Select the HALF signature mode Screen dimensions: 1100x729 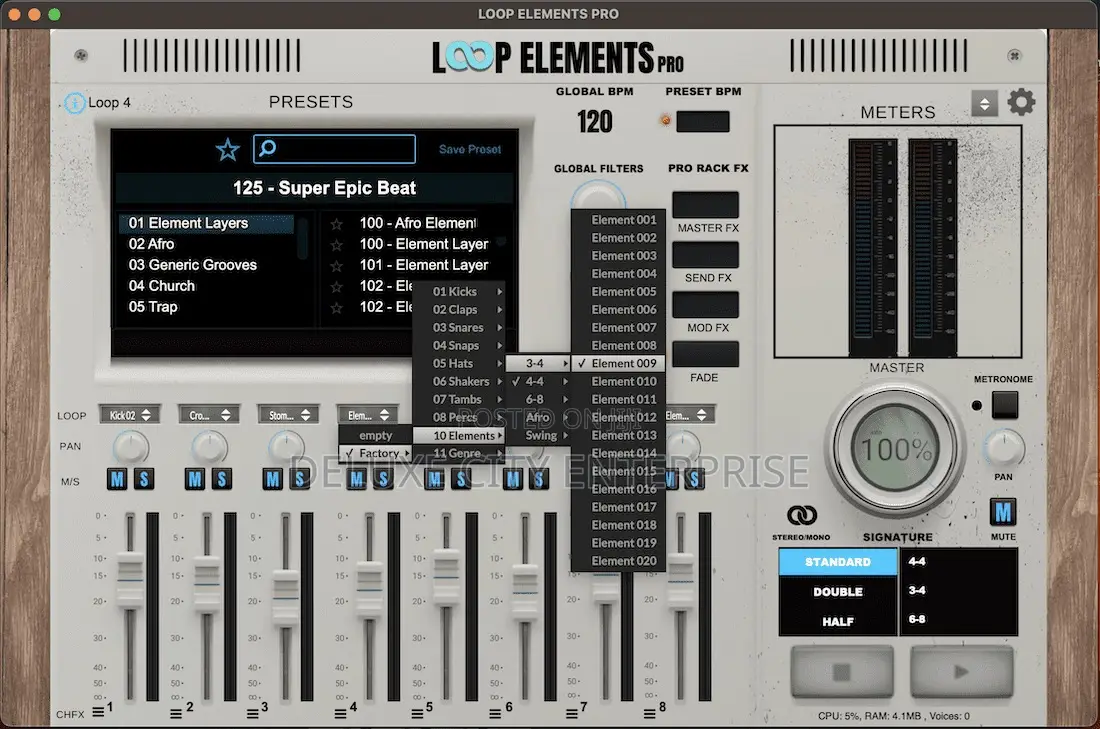click(x=838, y=621)
